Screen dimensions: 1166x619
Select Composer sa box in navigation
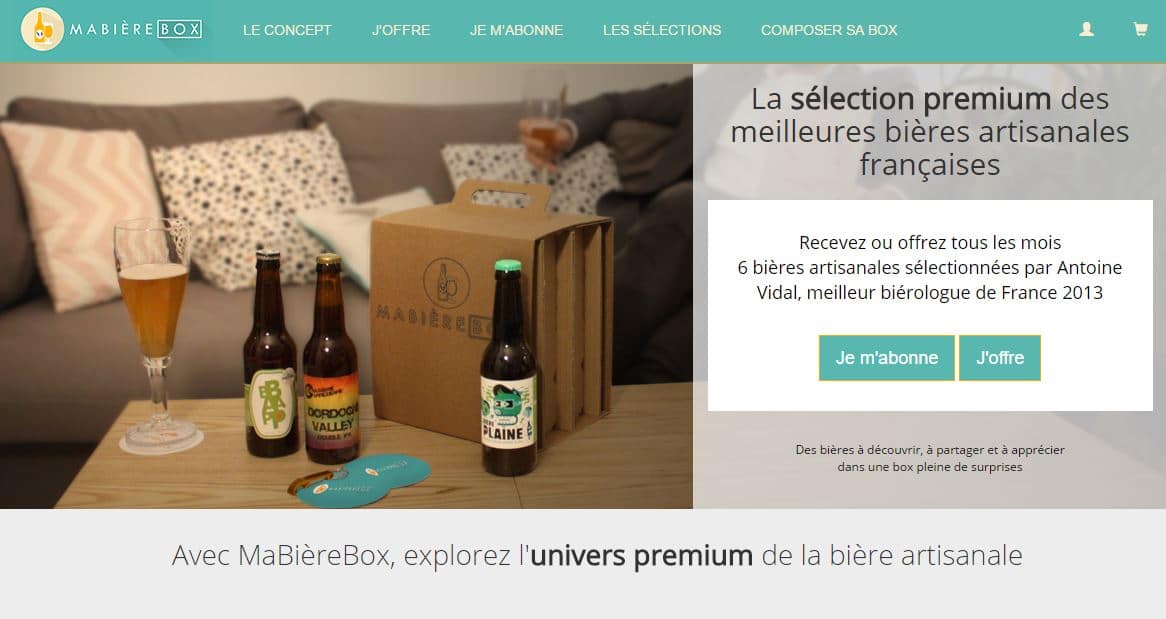coord(829,31)
